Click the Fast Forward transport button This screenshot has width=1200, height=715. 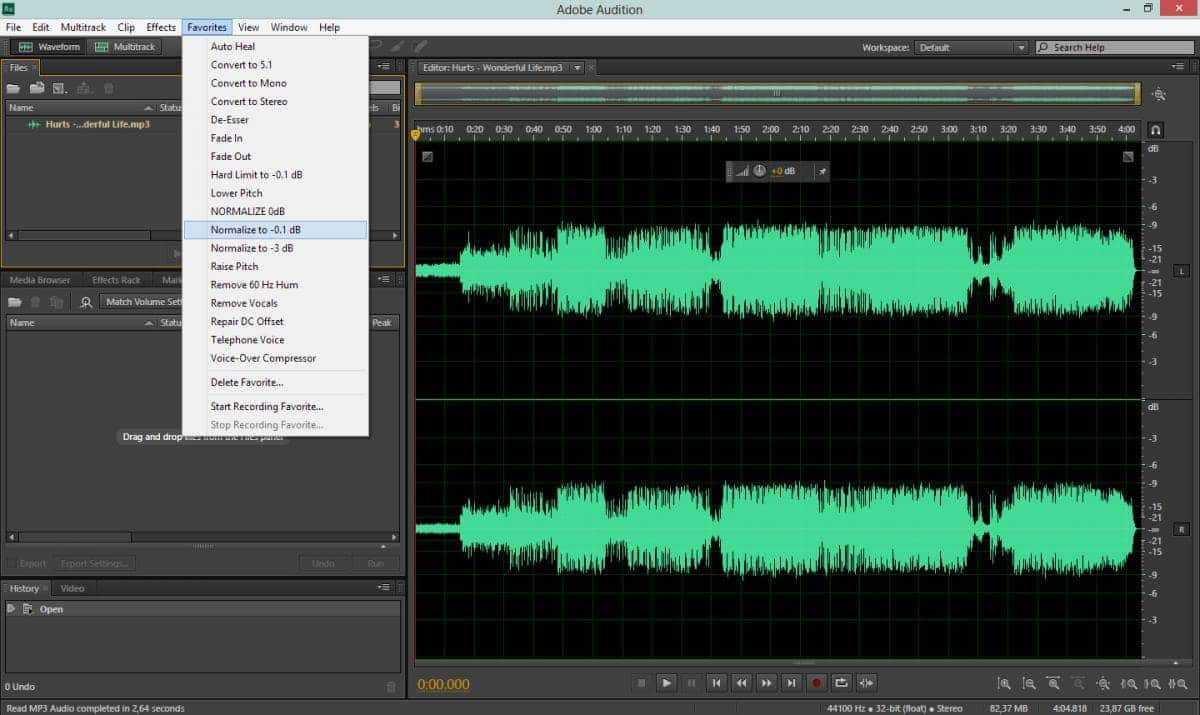pyautogui.click(x=766, y=683)
